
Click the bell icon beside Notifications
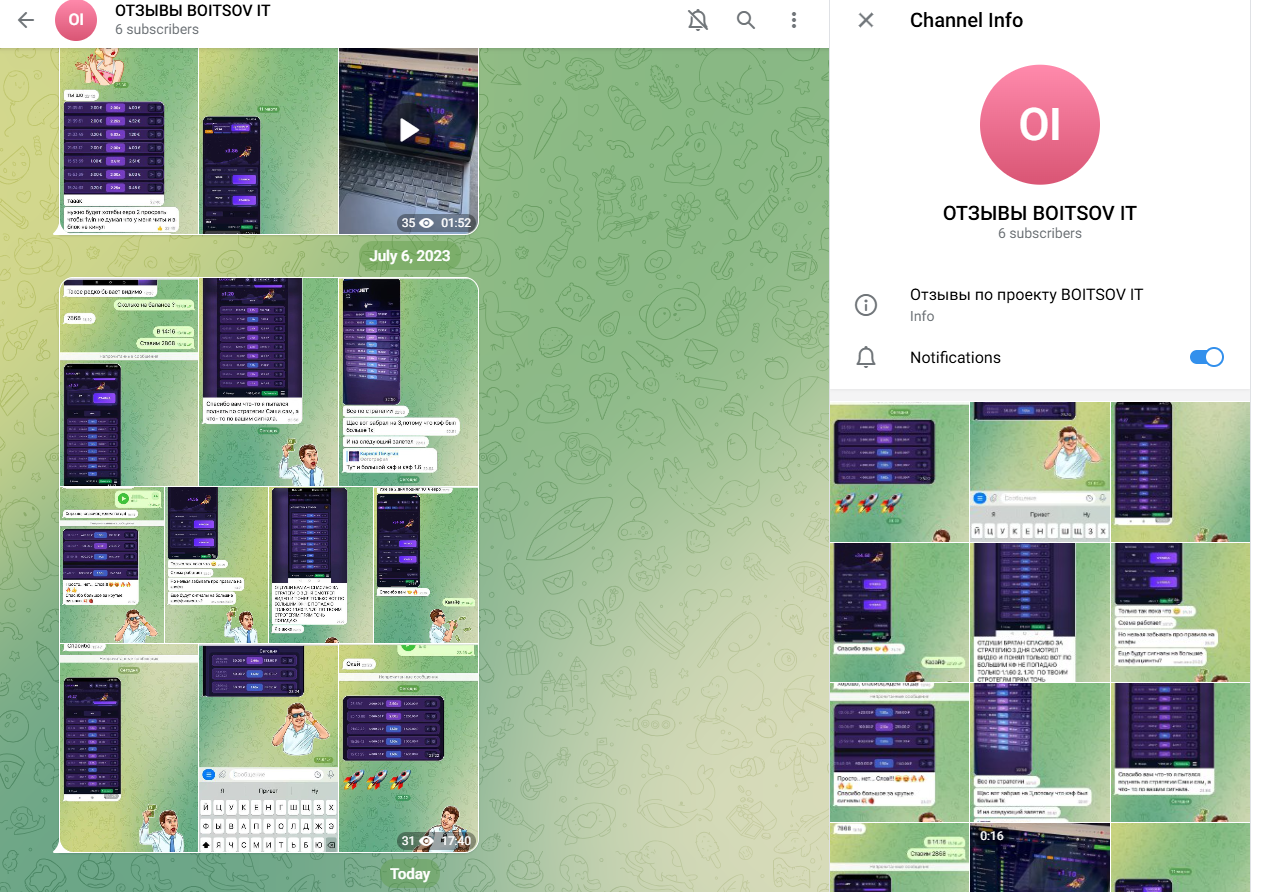(866, 357)
